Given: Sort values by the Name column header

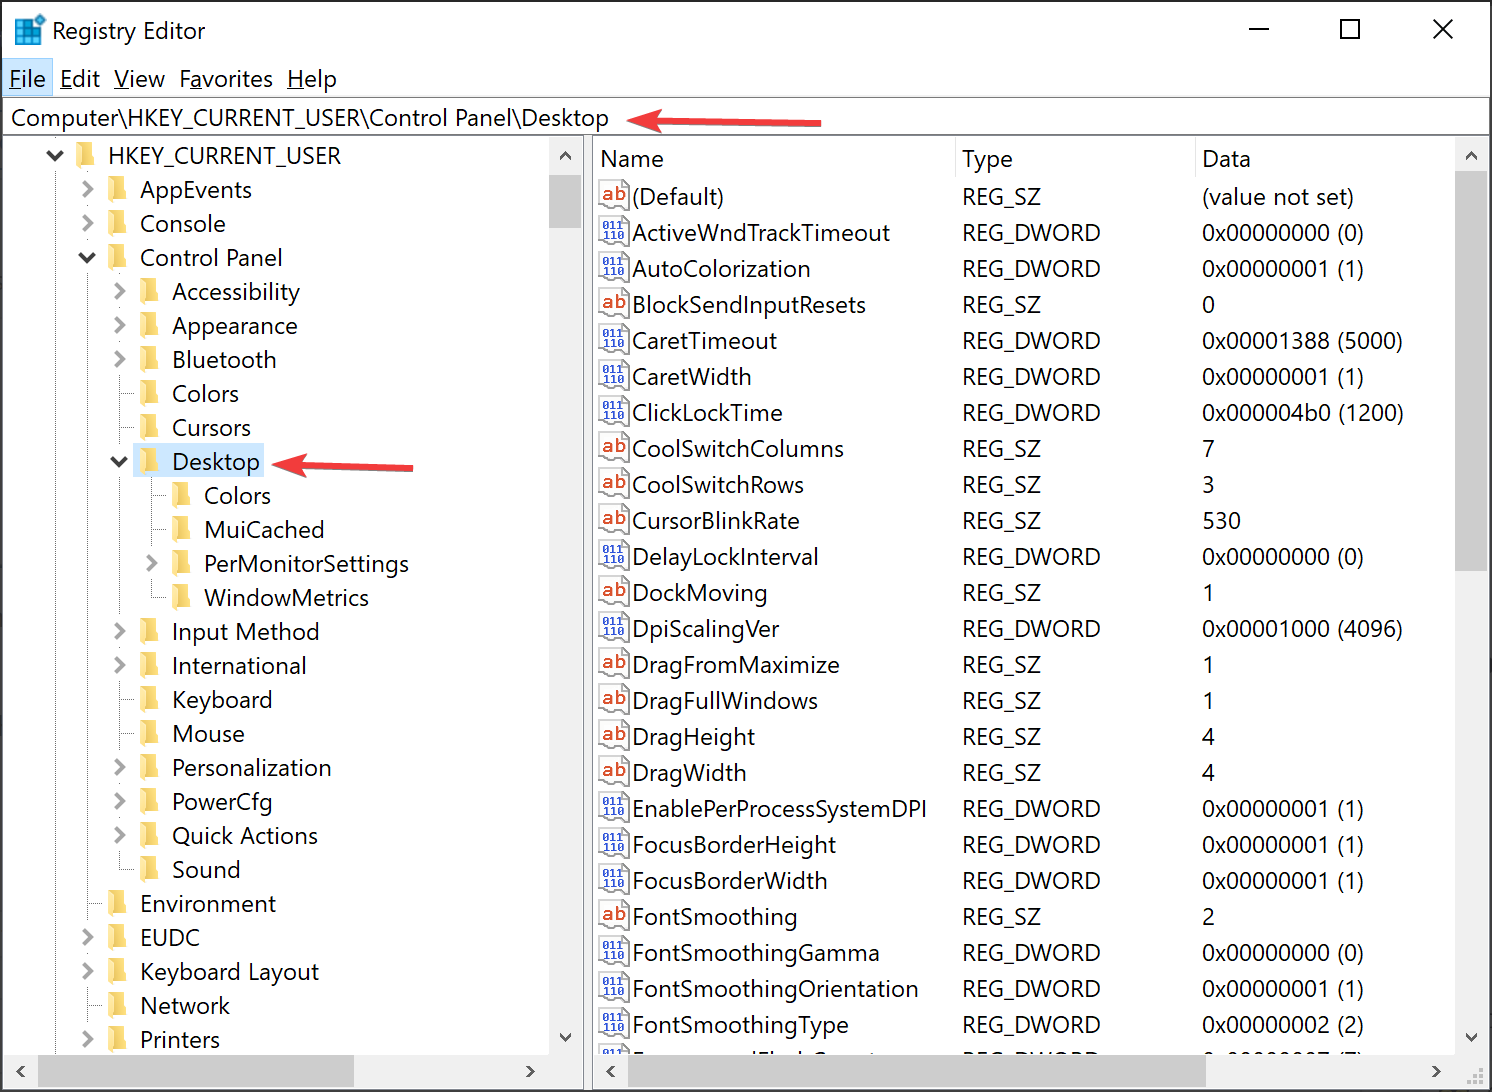Looking at the screenshot, I should point(774,159).
